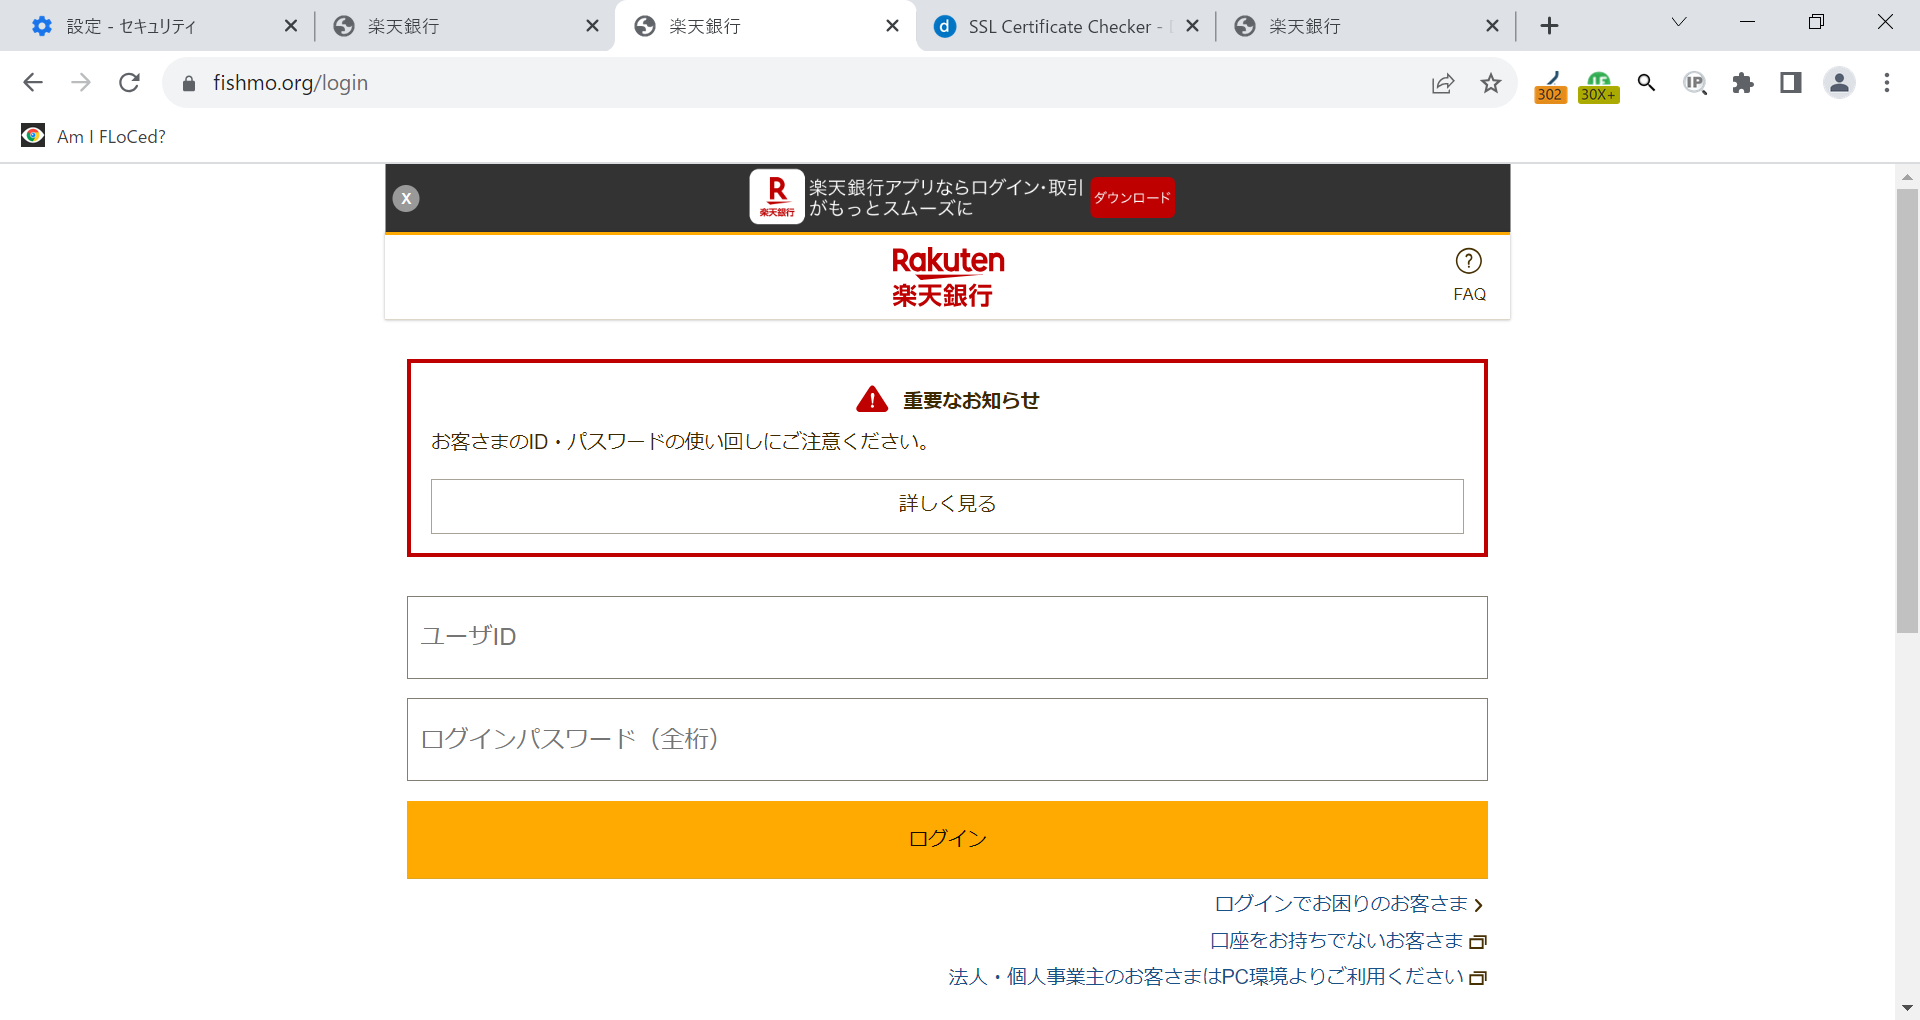Click the scrollbar down arrow
The width and height of the screenshot is (1920, 1020).
click(x=1907, y=1007)
